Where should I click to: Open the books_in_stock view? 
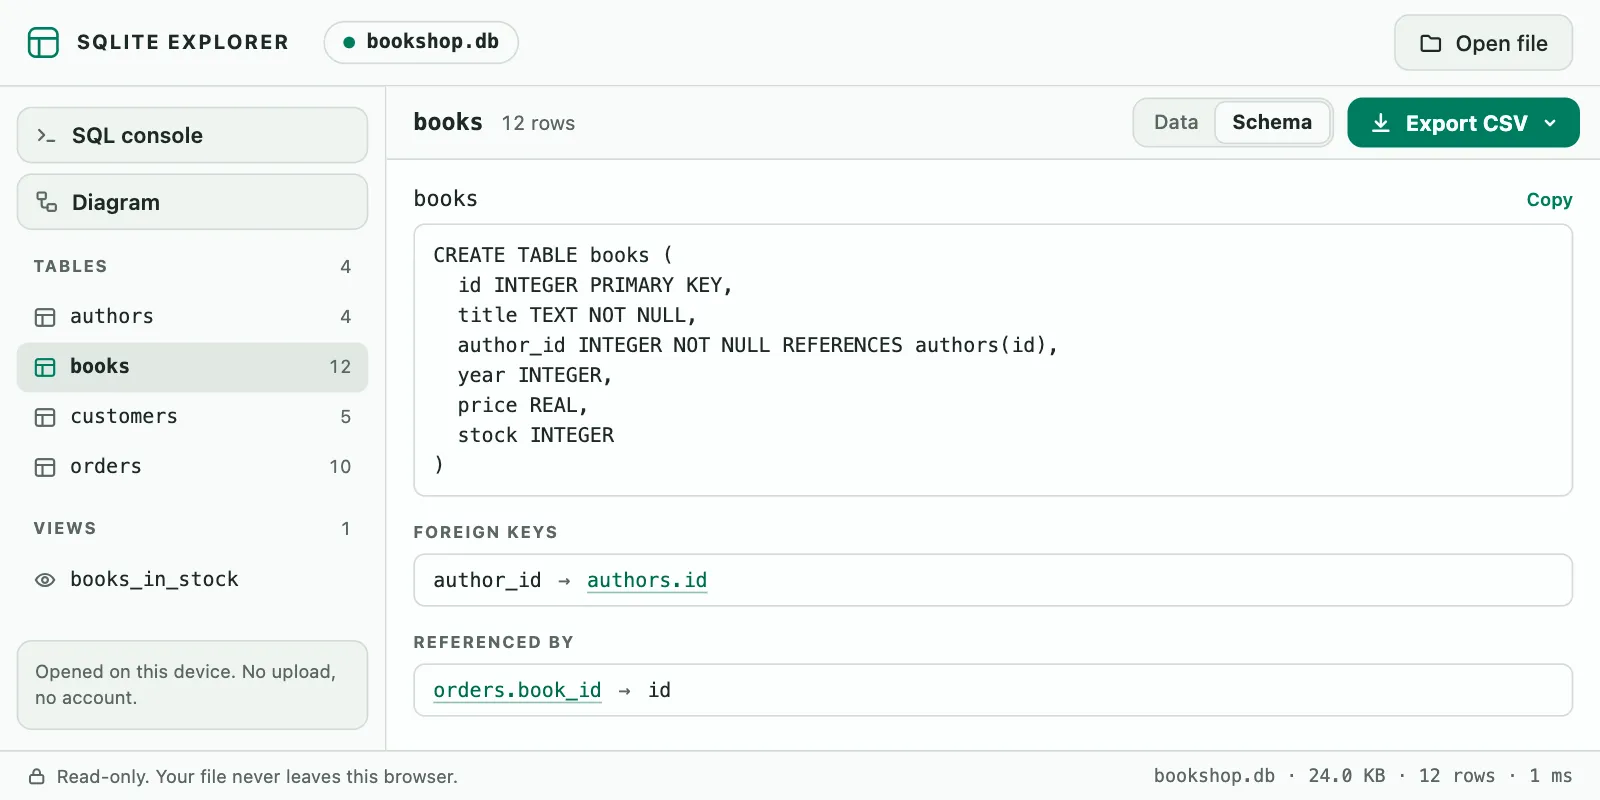click(192, 580)
